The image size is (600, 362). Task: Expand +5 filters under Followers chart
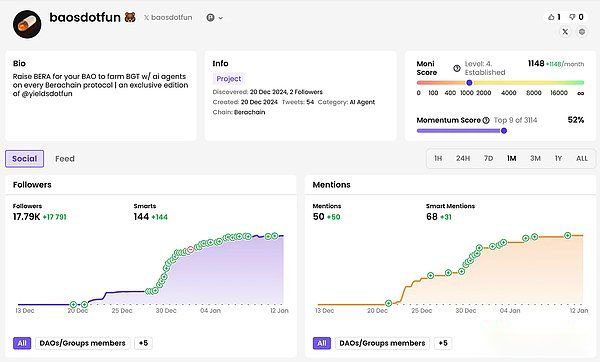pos(143,343)
